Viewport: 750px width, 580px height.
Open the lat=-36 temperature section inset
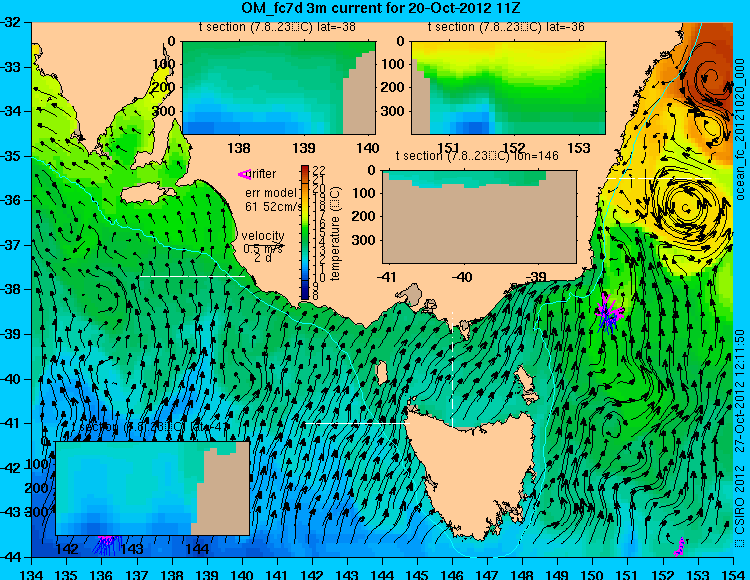coord(508,88)
